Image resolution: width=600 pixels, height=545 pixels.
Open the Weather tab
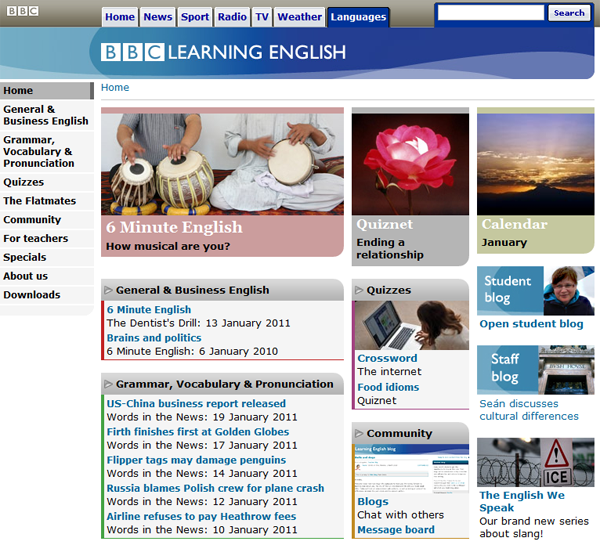tap(300, 17)
